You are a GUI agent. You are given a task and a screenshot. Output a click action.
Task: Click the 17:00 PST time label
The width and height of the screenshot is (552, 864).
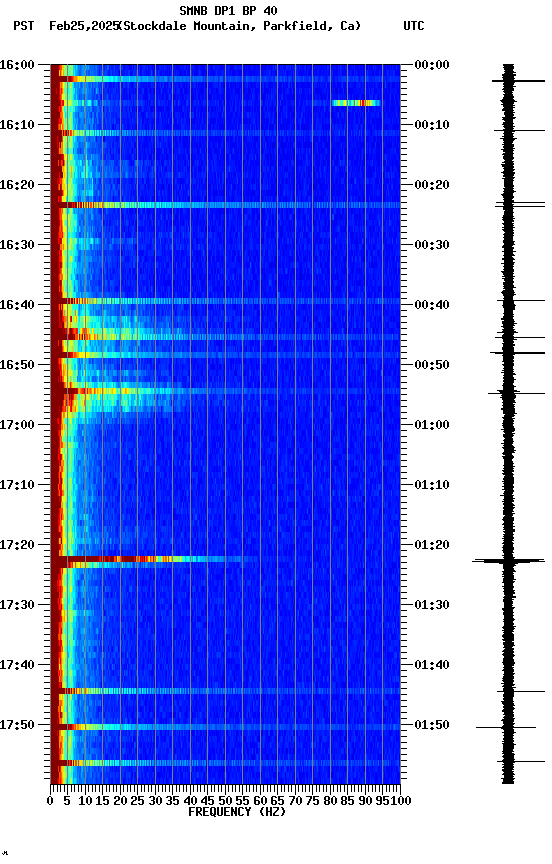pos(17,425)
